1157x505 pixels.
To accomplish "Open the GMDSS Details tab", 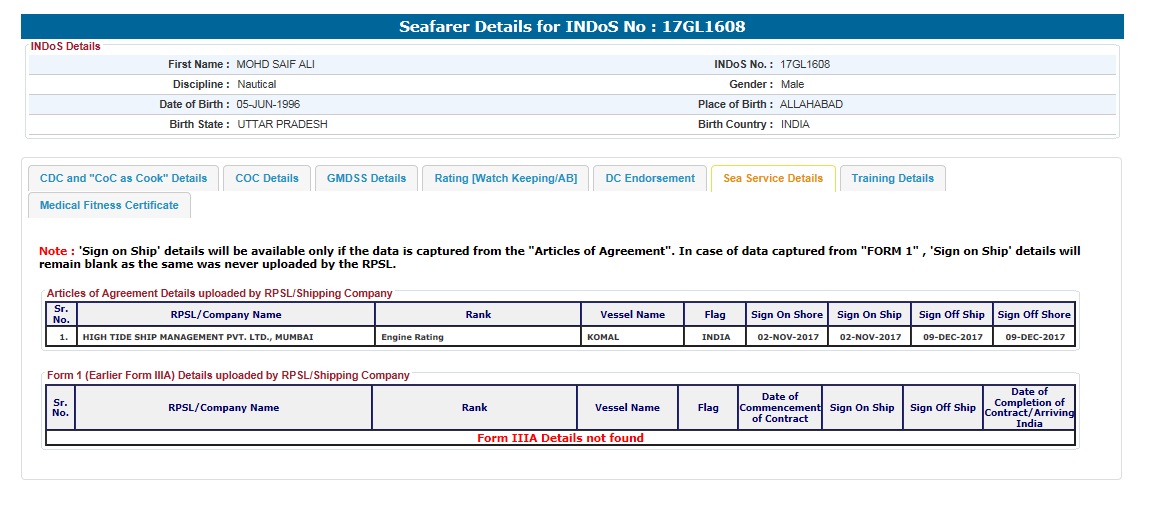I will (x=367, y=178).
